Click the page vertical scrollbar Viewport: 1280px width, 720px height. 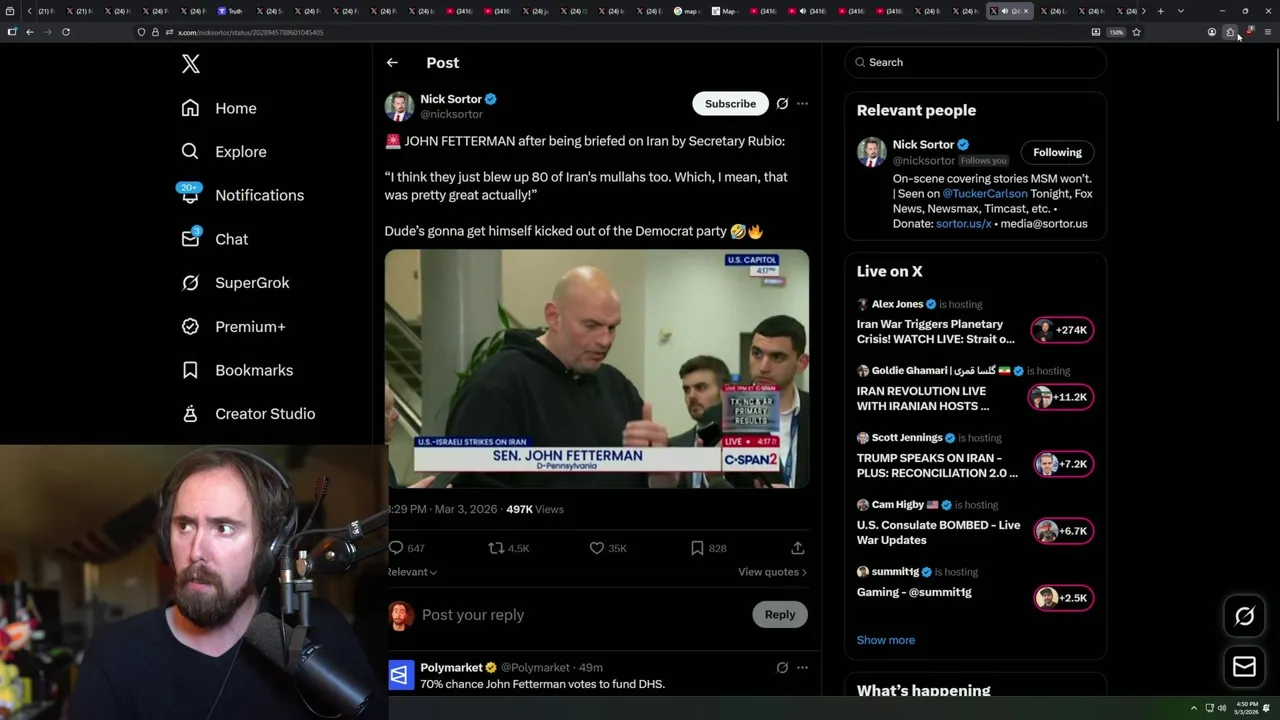[x=1275, y=85]
